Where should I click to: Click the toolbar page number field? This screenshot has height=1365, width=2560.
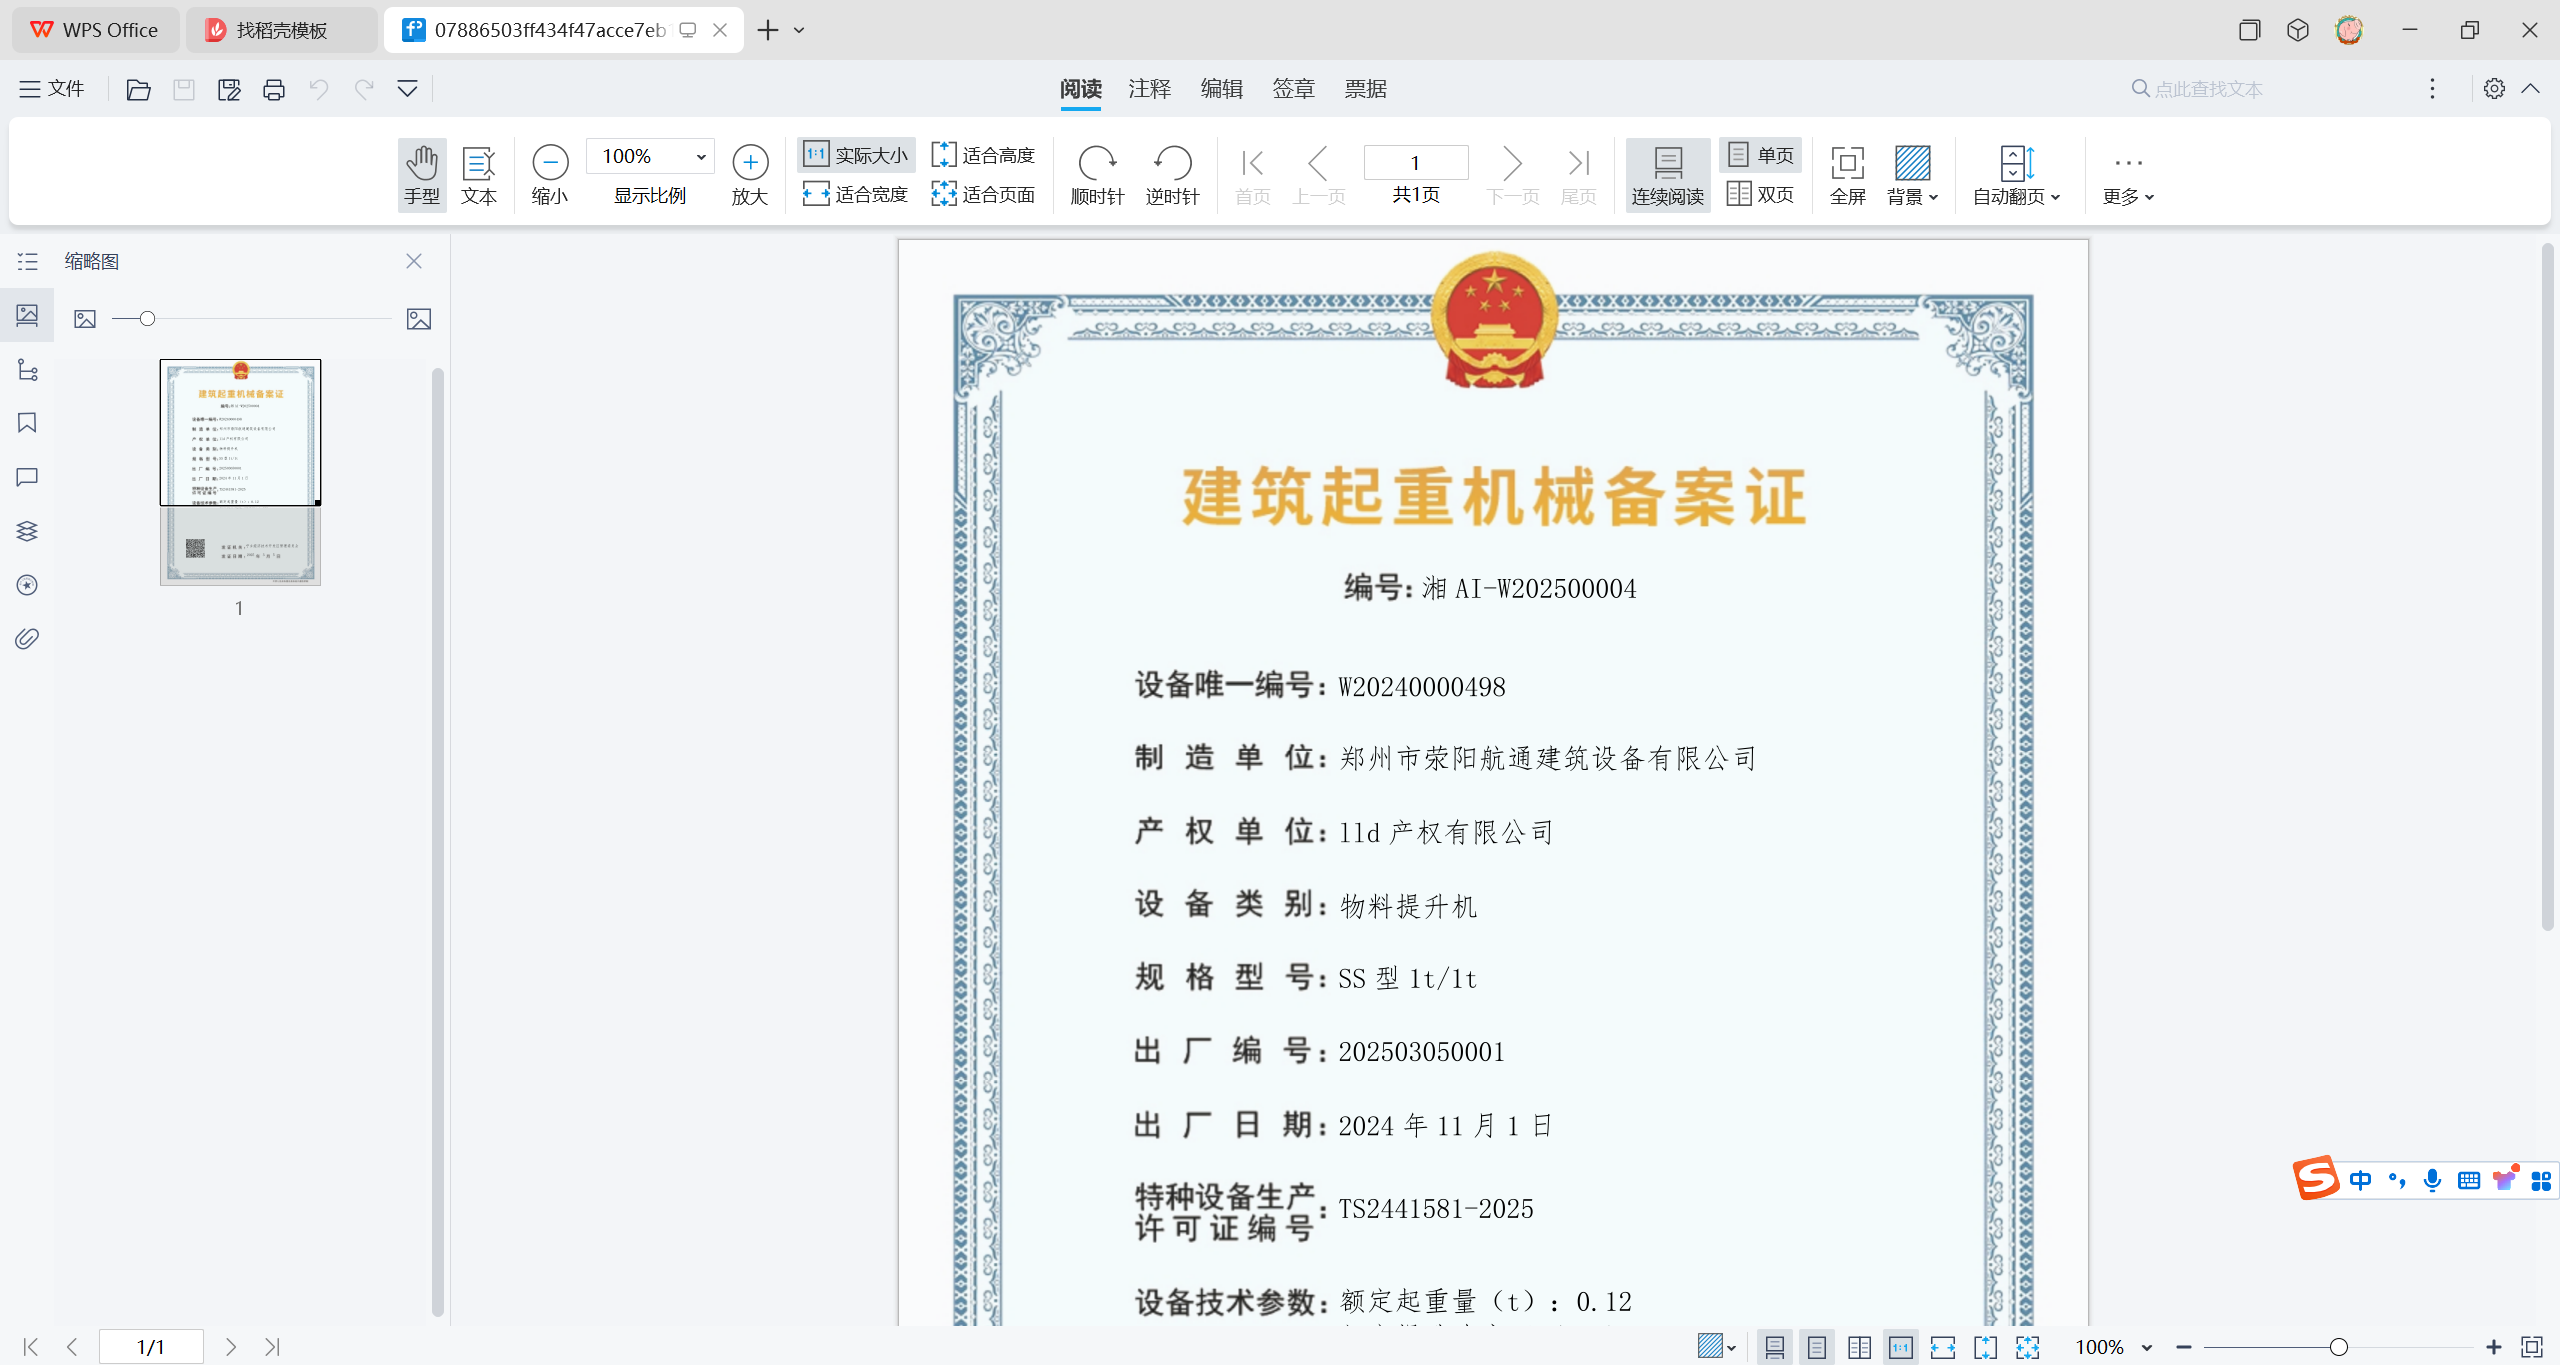tap(1416, 162)
